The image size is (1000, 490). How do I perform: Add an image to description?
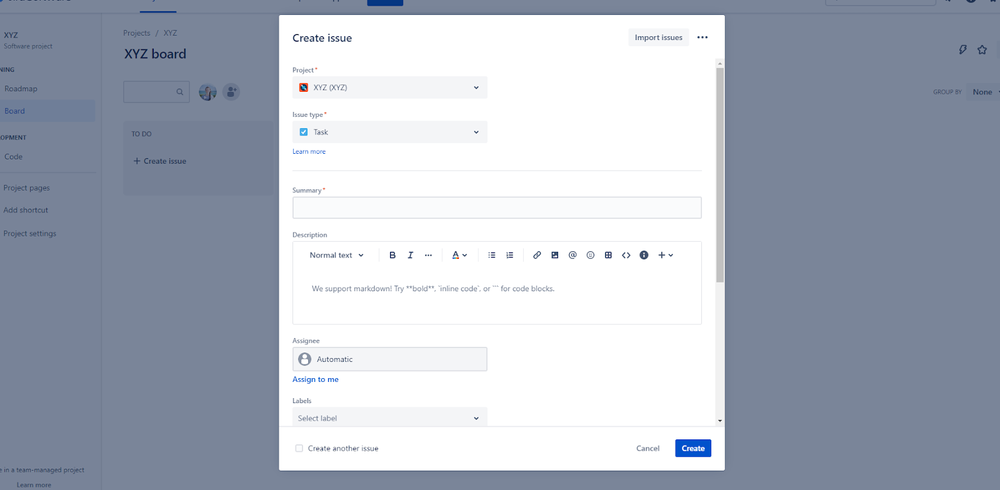(x=555, y=255)
